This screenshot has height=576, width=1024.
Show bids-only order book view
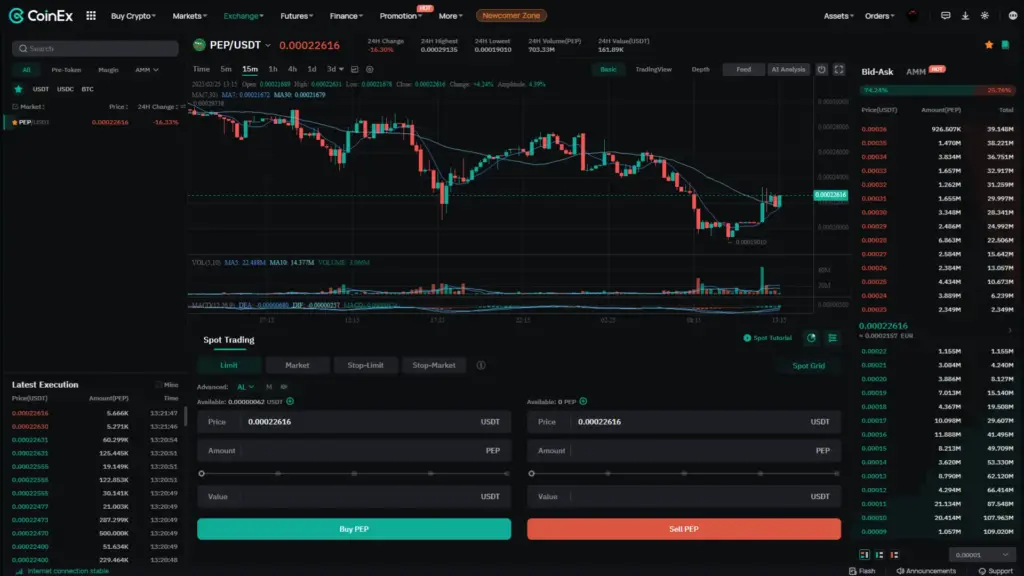[x=880, y=554]
